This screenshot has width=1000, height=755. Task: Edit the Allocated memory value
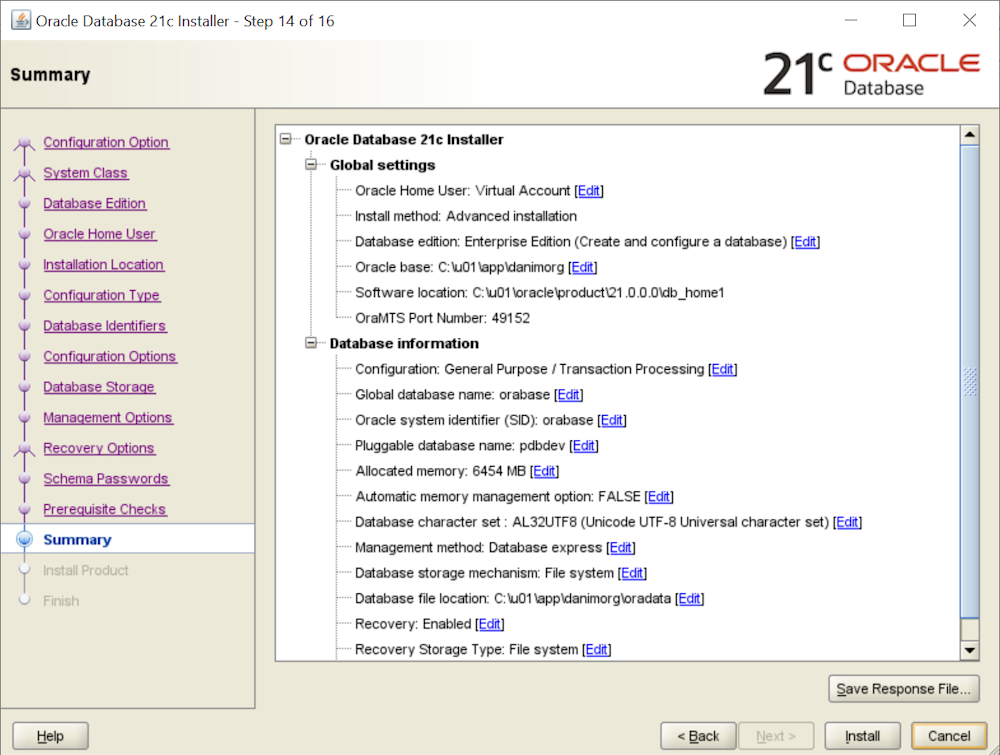click(x=544, y=471)
